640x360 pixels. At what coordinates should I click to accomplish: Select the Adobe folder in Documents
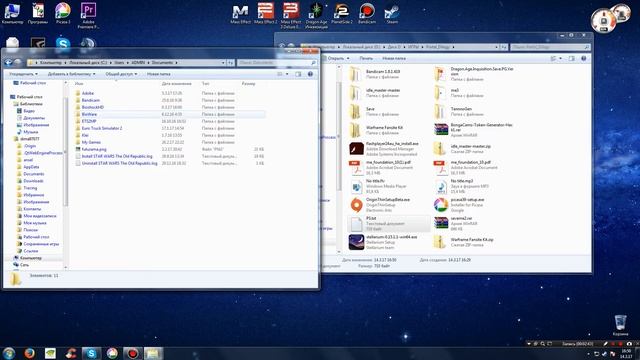[x=87, y=93]
